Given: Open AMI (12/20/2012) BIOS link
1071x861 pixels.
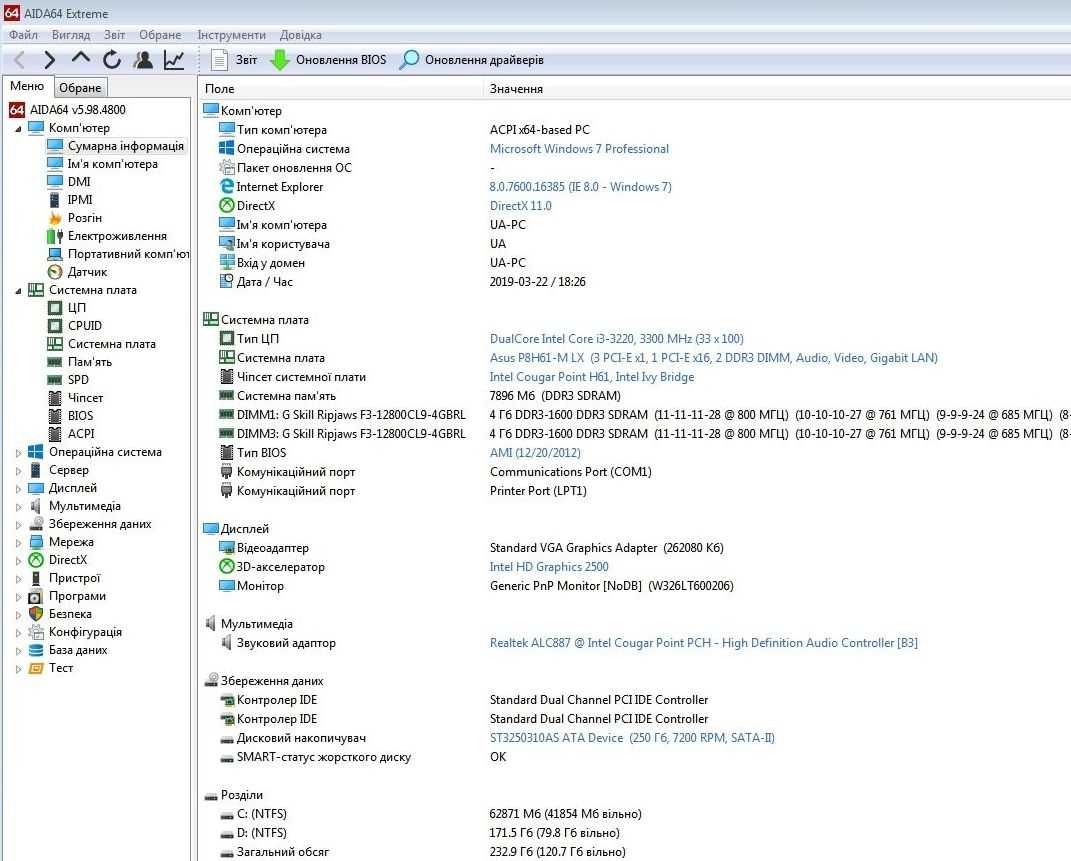Looking at the screenshot, I should click(535, 453).
